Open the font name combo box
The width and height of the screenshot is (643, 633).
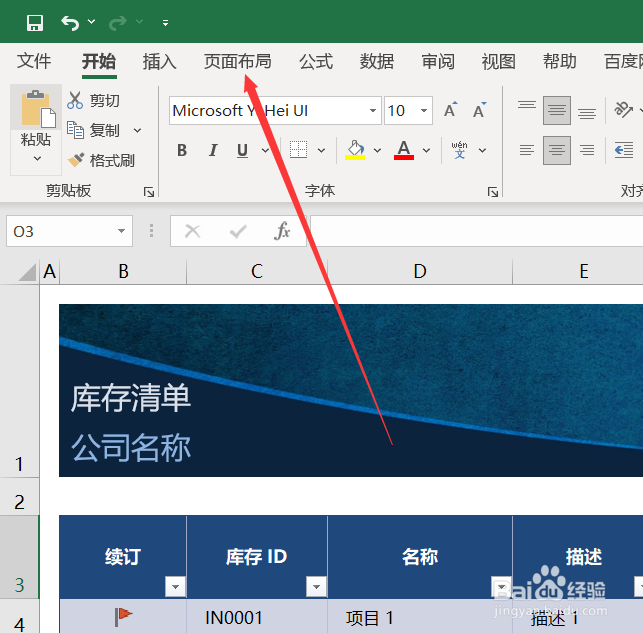click(x=275, y=110)
